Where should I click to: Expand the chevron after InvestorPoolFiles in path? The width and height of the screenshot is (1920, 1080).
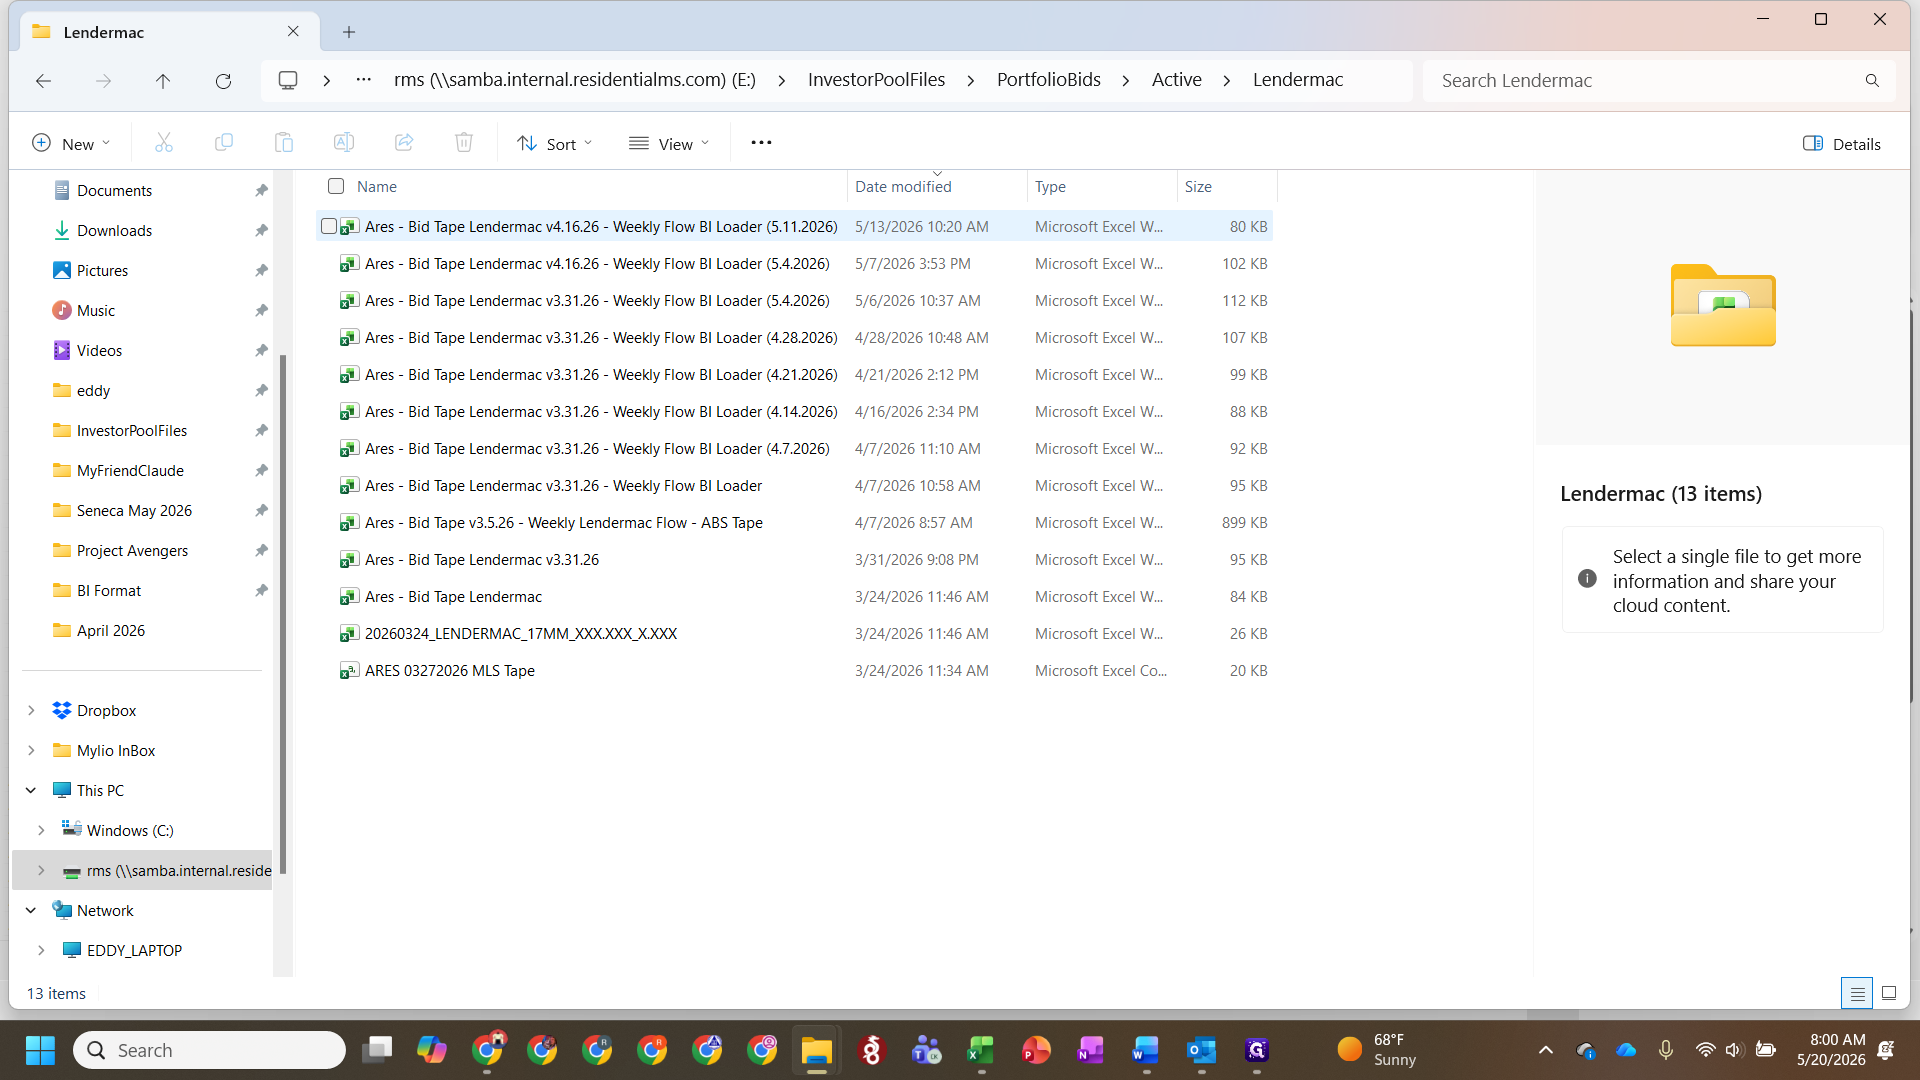point(971,80)
